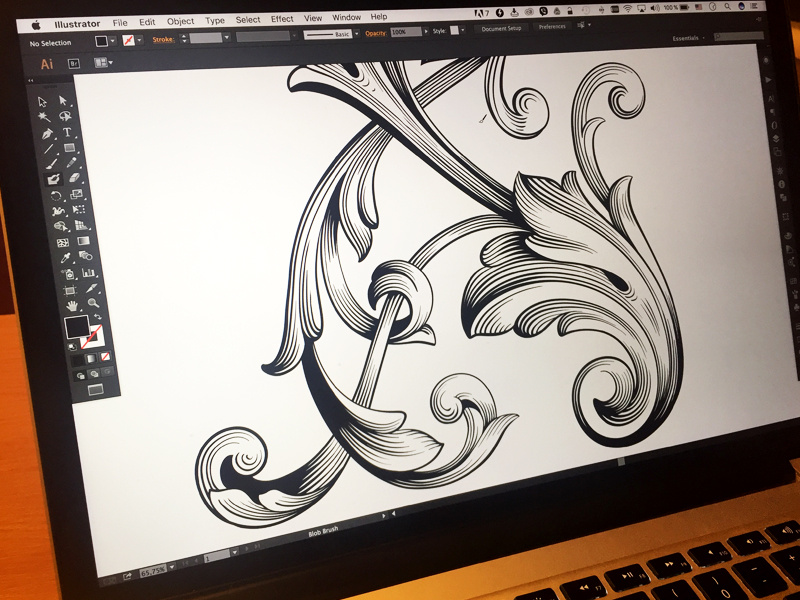Open the Basic brush definition dropdown

coord(356,35)
